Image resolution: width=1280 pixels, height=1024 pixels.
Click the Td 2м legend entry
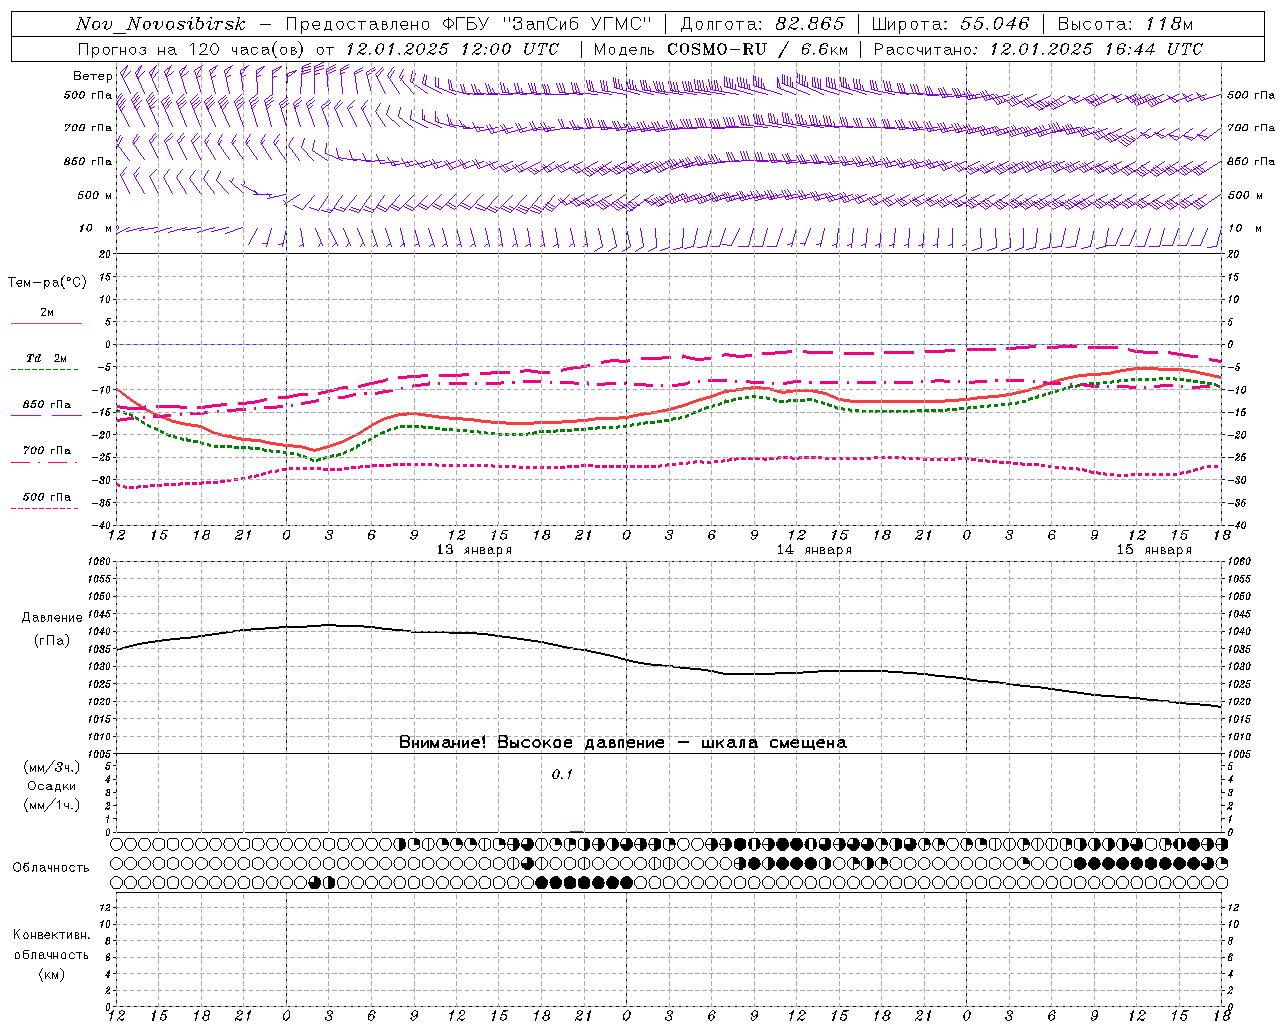click(x=46, y=357)
